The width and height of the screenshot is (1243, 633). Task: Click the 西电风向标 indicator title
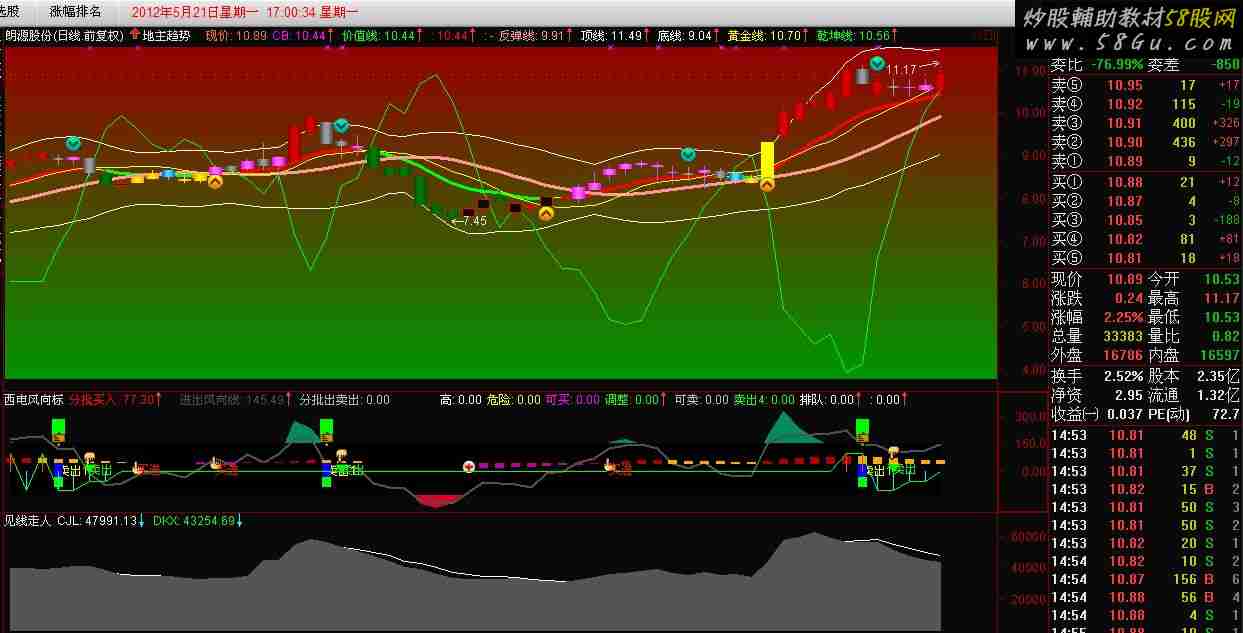pos(33,400)
